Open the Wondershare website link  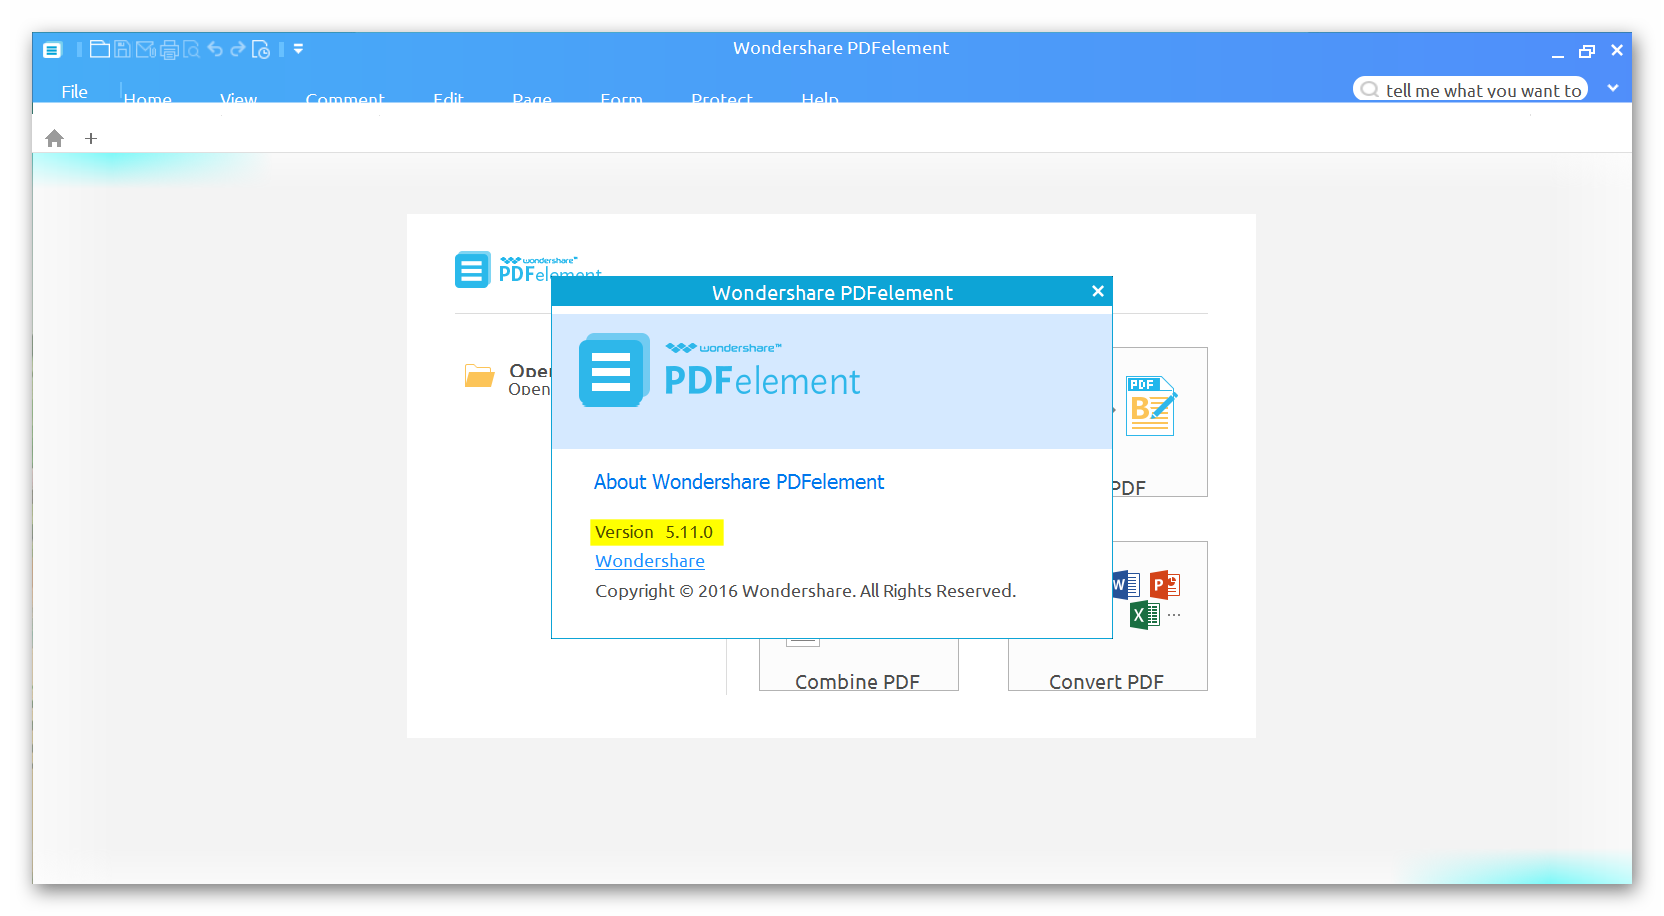coord(650,561)
